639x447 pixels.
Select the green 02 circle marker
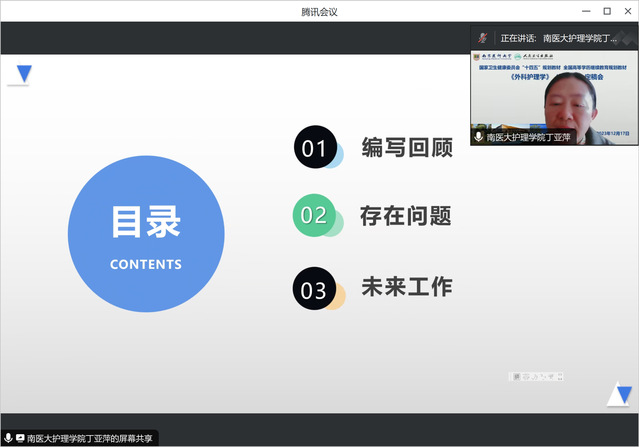coord(313,214)
